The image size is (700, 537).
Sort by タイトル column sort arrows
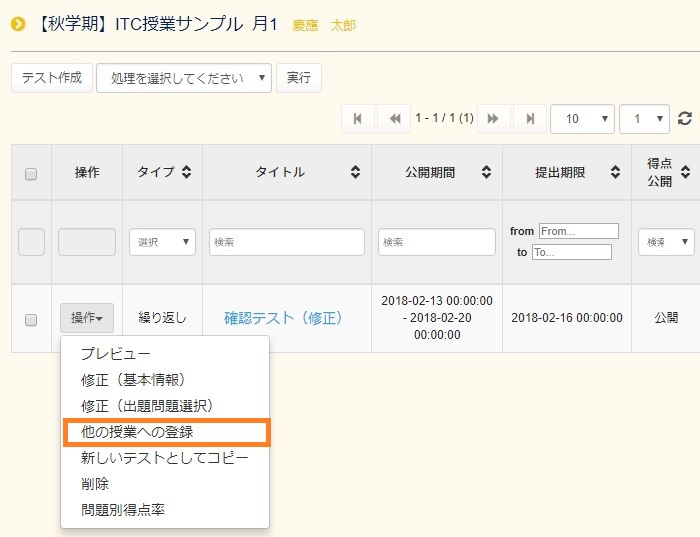point(355,172)
